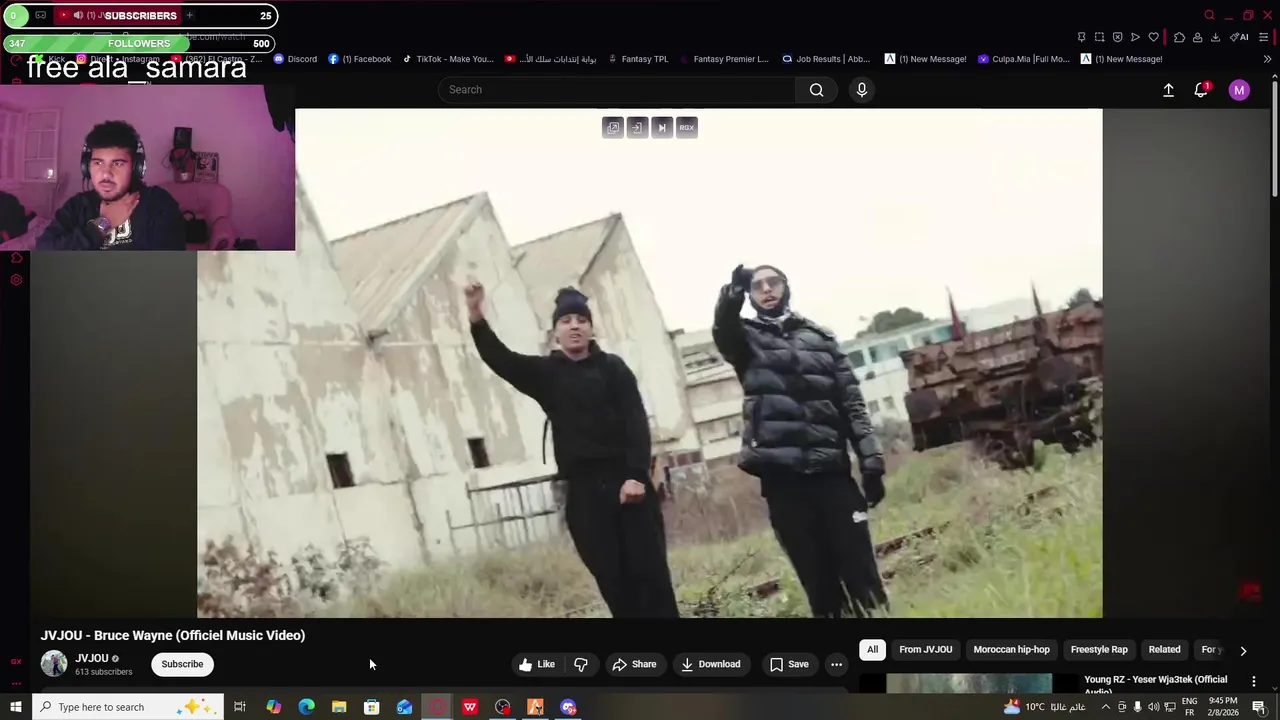Click the skip-next icon above the video
1280x720 pixels.
coord(662,127)
